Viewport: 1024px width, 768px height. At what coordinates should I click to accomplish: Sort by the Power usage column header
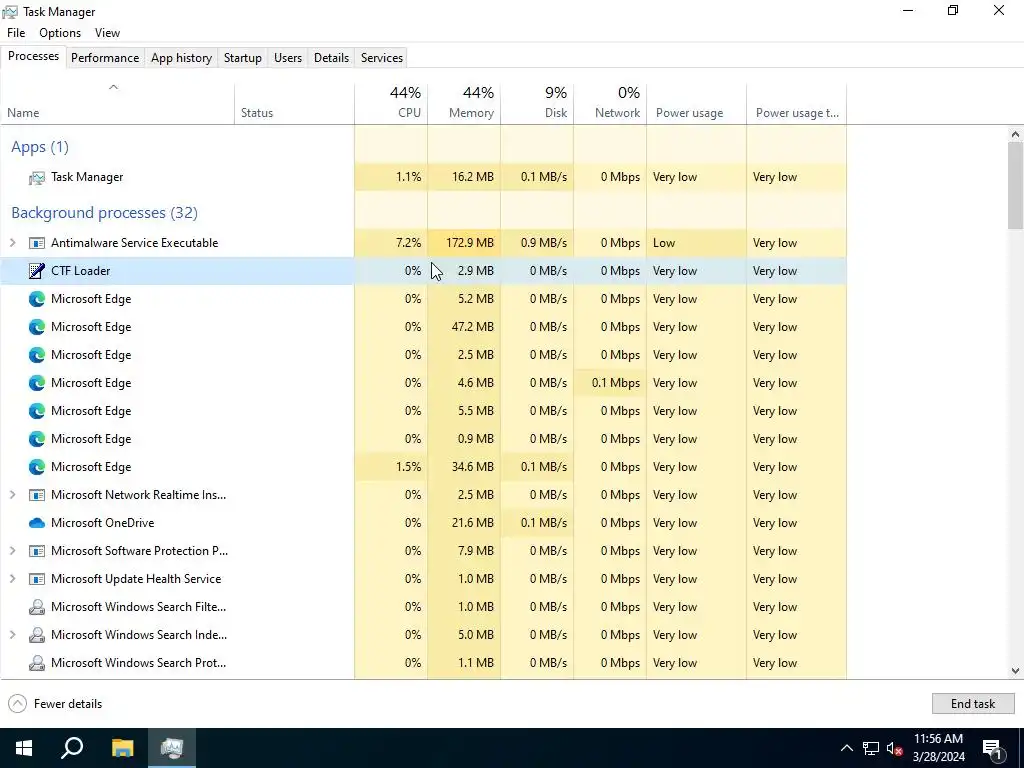coord(696,104)
